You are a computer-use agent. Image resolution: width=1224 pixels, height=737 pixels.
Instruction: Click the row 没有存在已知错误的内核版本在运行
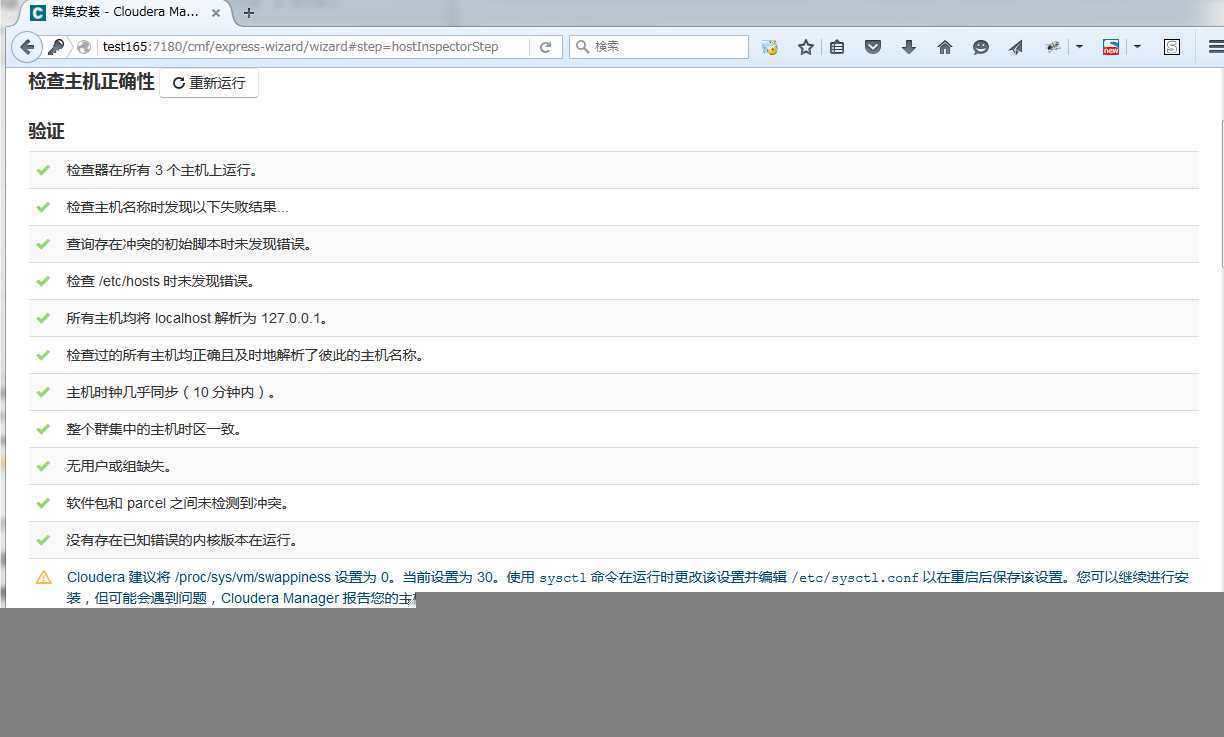(613, 540)
